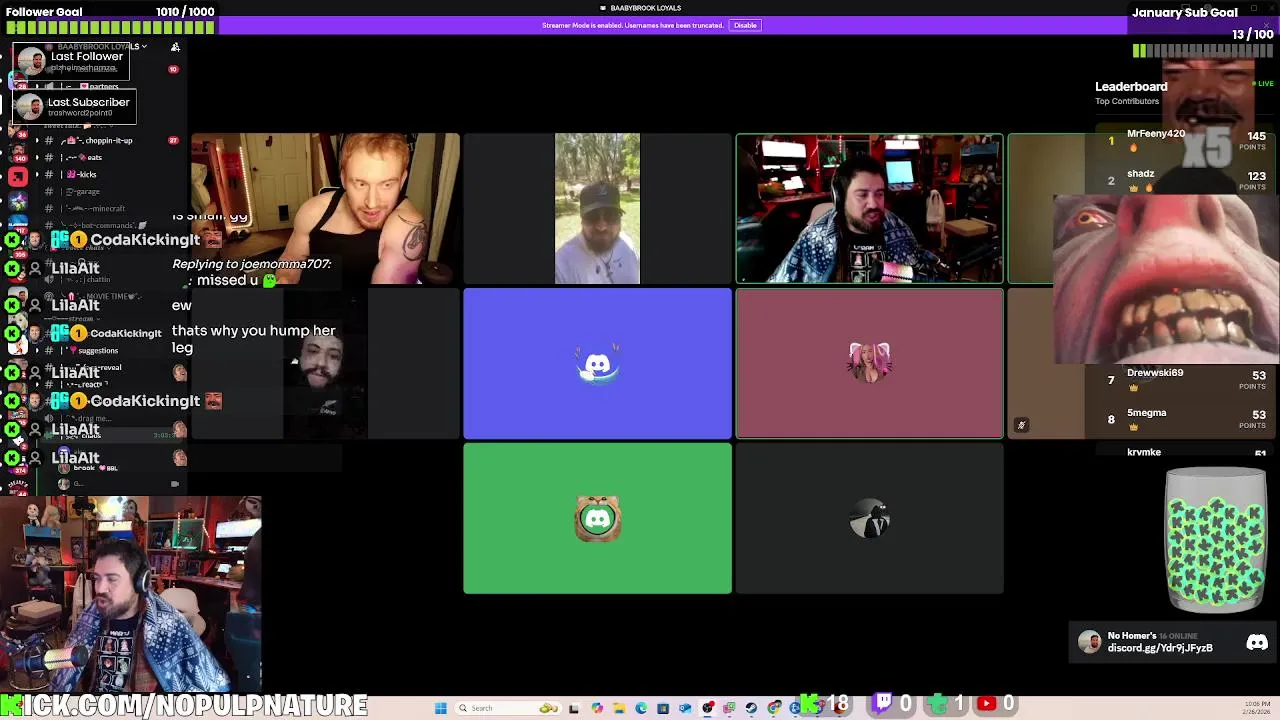Image resolution: width=1280 pixels, height=720 pixels.
Task: Open the BAABYBROOK LOYALS server dropdown
Action: pos(100,47)
